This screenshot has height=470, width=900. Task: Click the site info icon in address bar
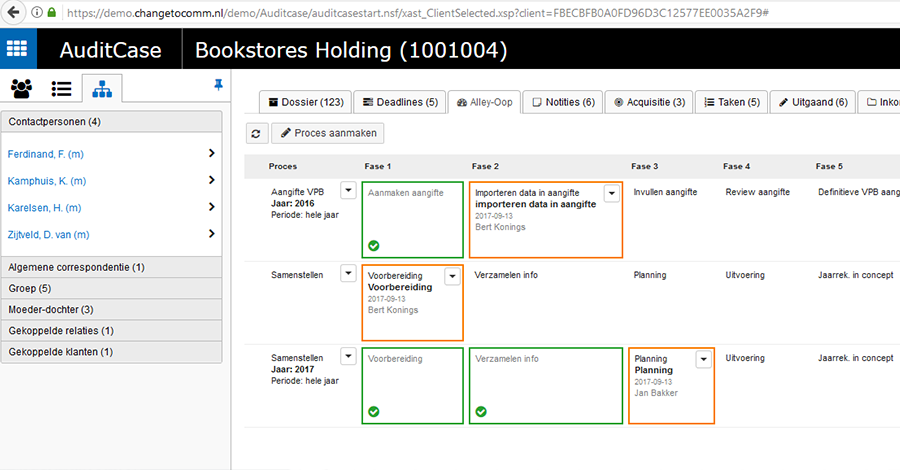point(37,12)
